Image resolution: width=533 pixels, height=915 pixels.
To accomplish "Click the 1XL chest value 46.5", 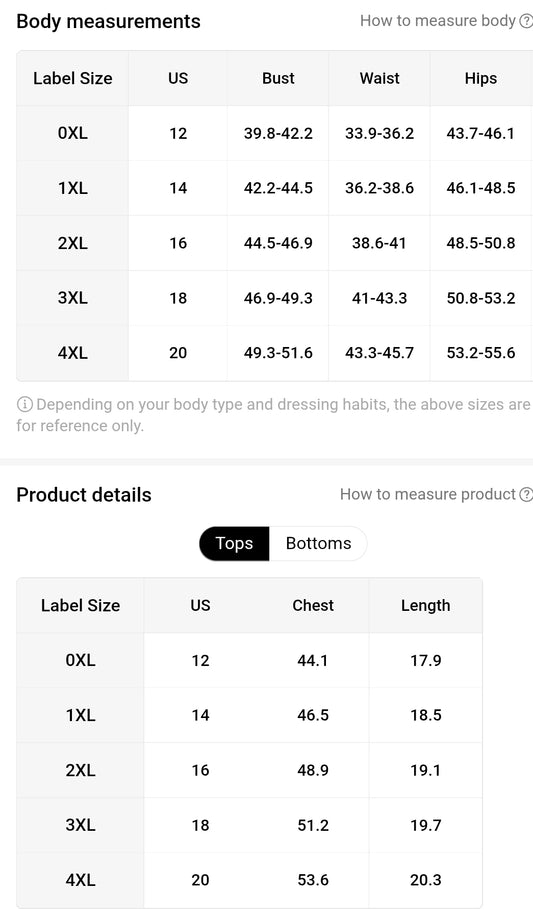I will [313, 715].
